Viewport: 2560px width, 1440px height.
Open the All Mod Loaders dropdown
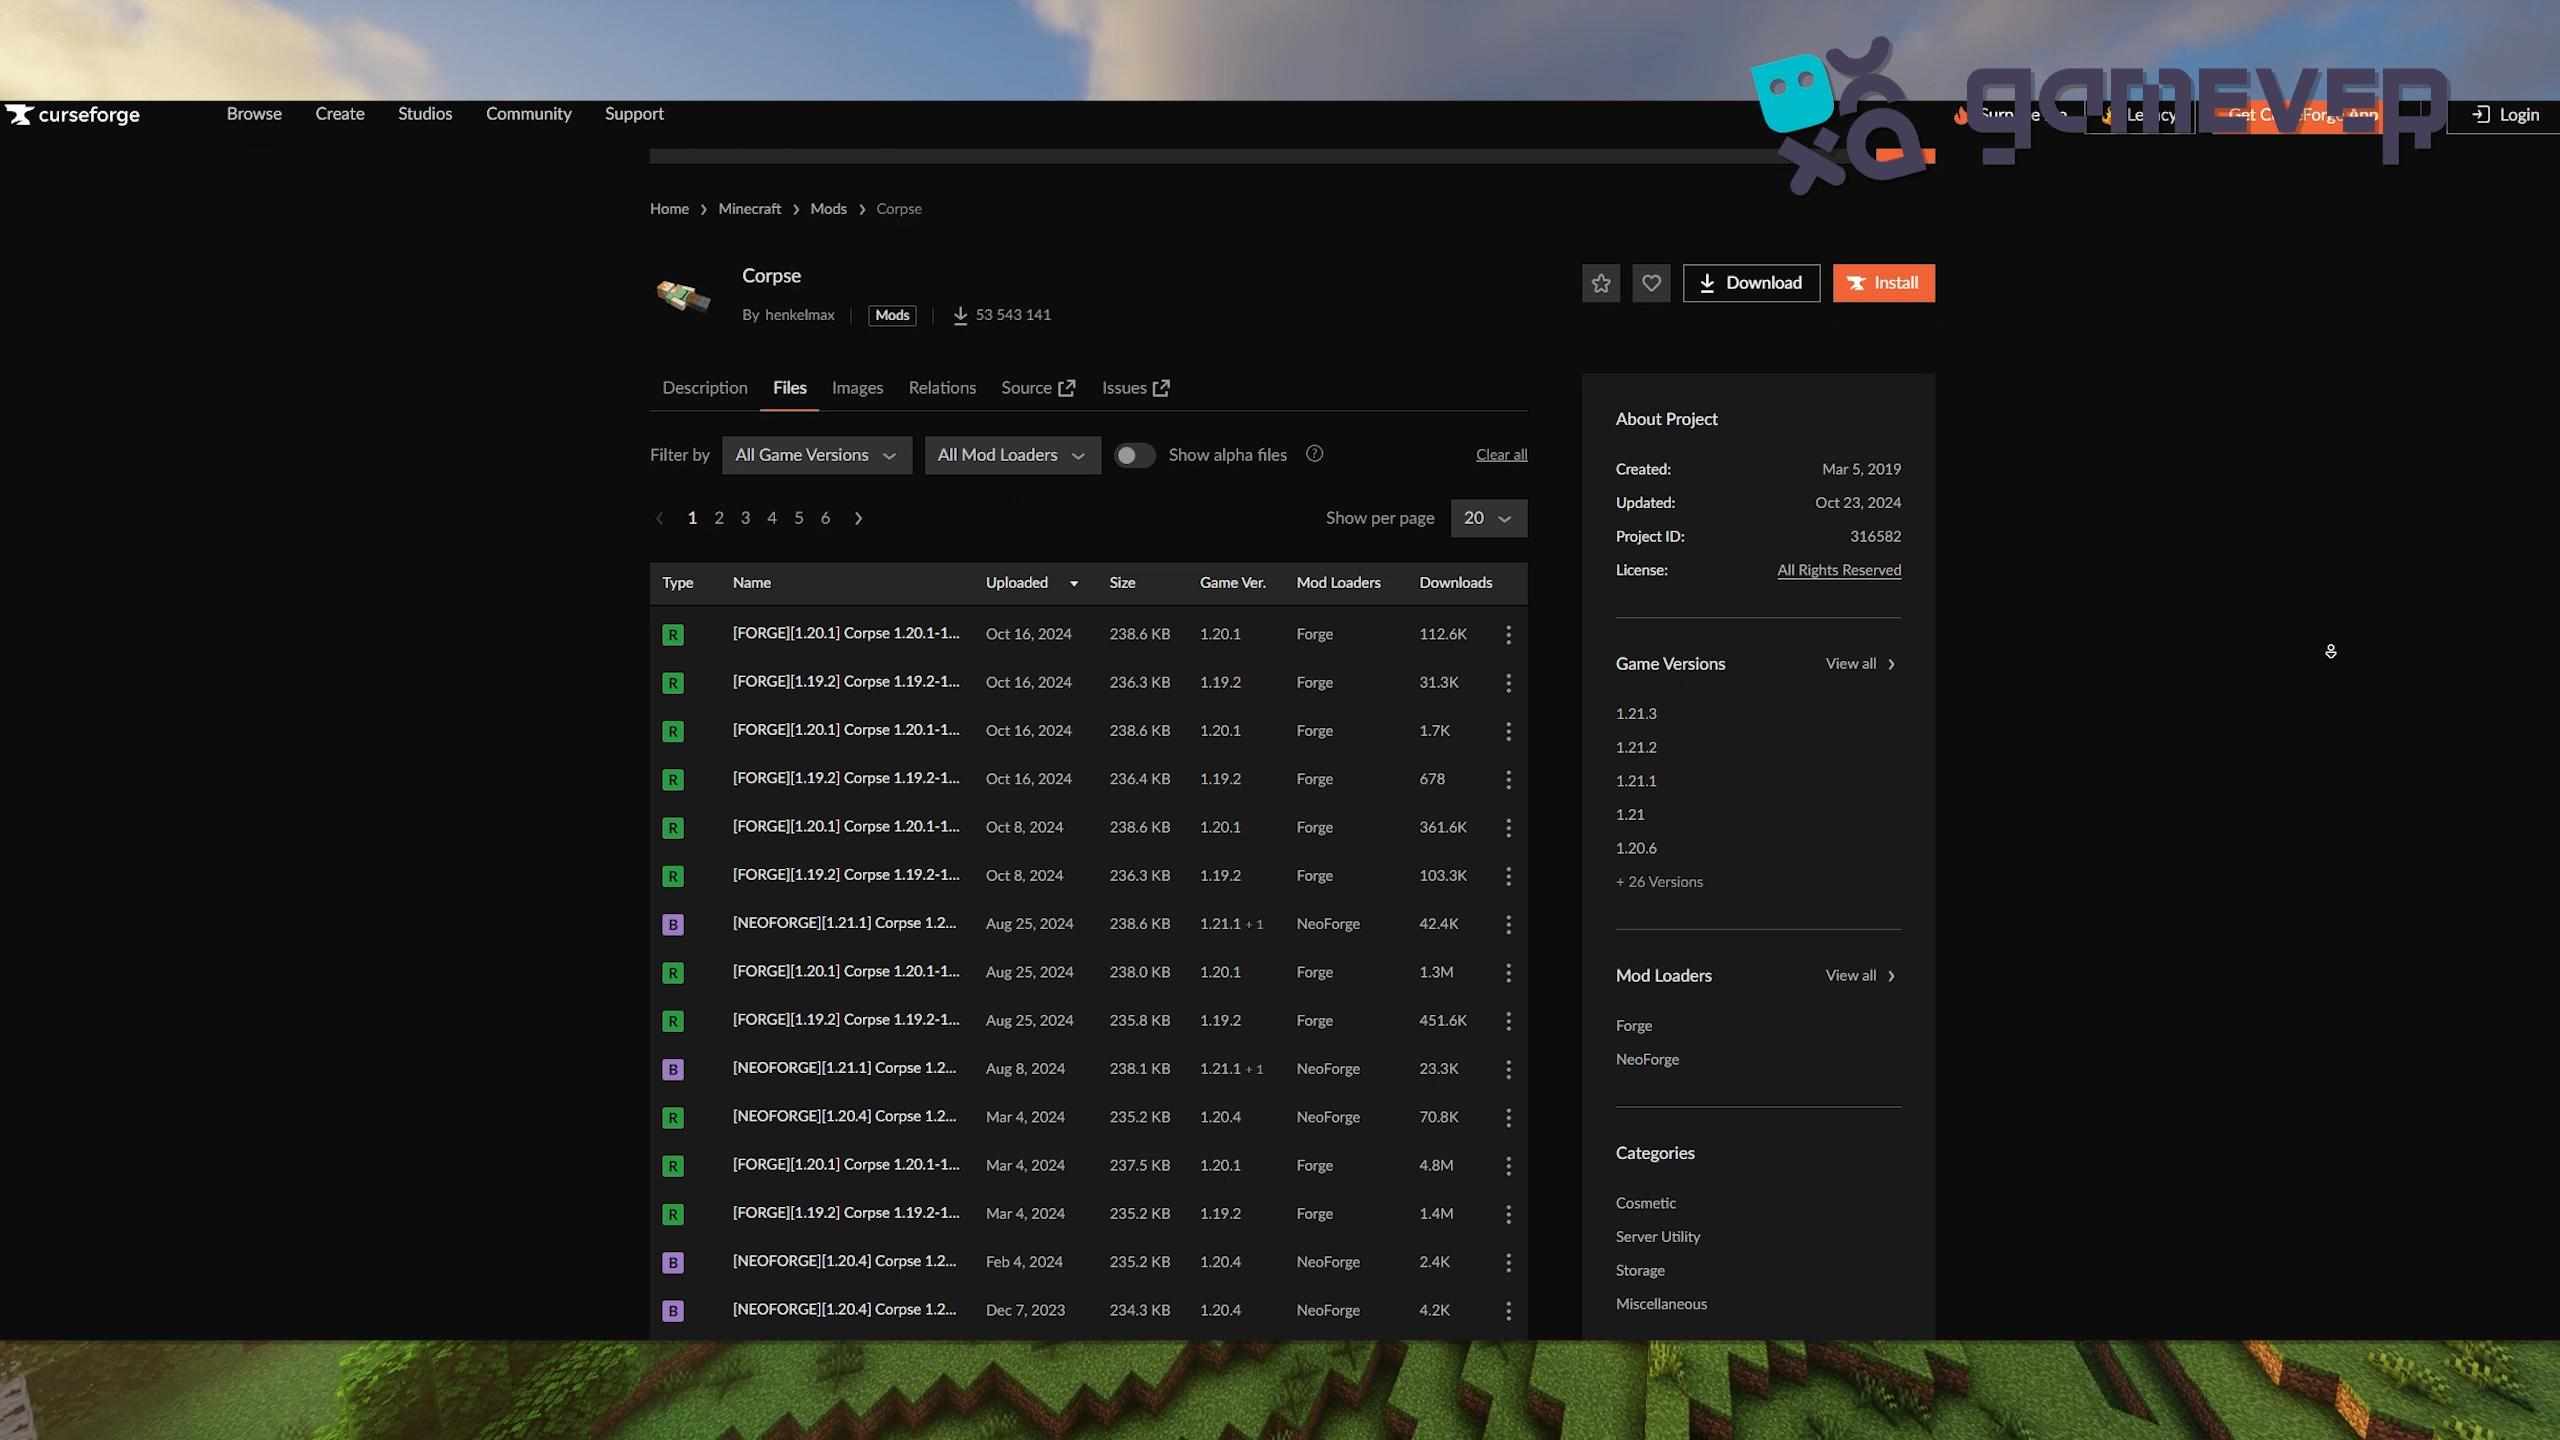pyautogui.click(x=1011, y=454)
